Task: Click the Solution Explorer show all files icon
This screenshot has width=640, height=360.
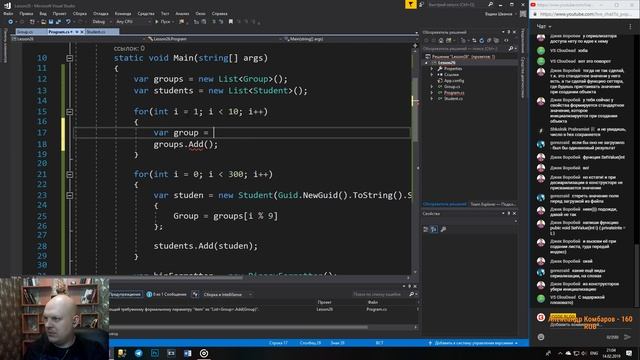Action: coord(496,40)
